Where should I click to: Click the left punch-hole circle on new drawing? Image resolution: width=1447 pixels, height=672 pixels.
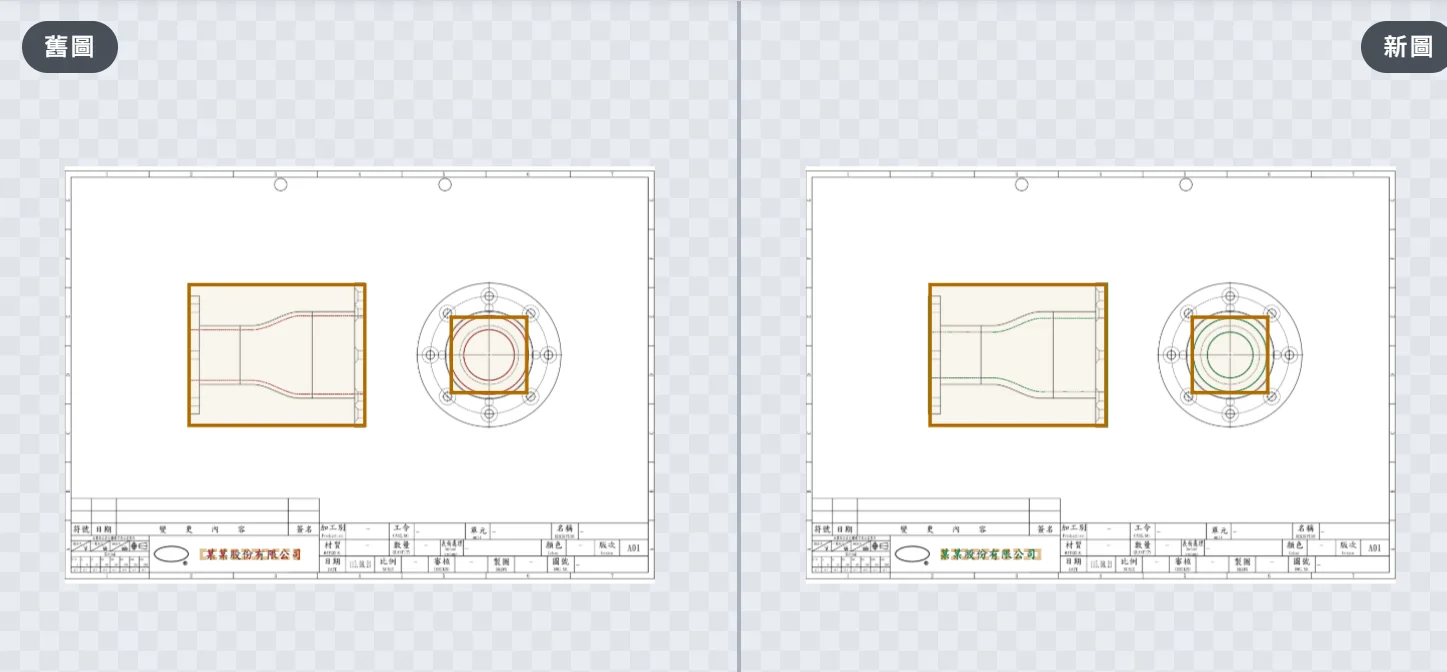(1021, 184)
